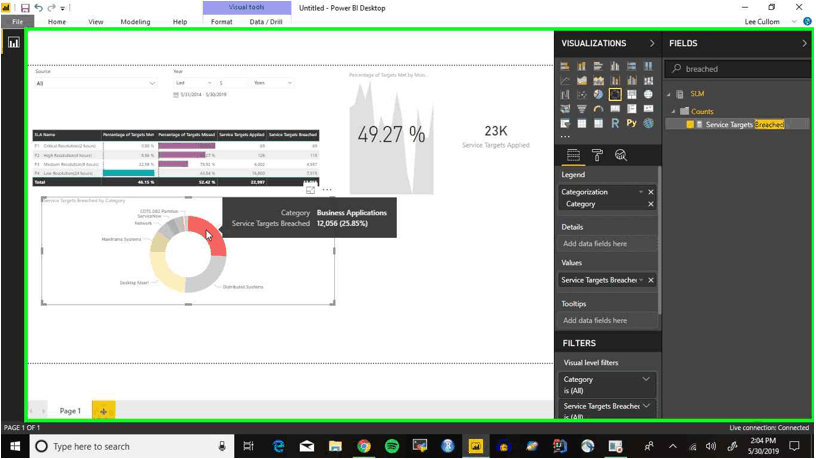Viewport: 816px width, 459px height.
Task: Open the Analytics magnifier pane
Action: (x=621, y=155)
